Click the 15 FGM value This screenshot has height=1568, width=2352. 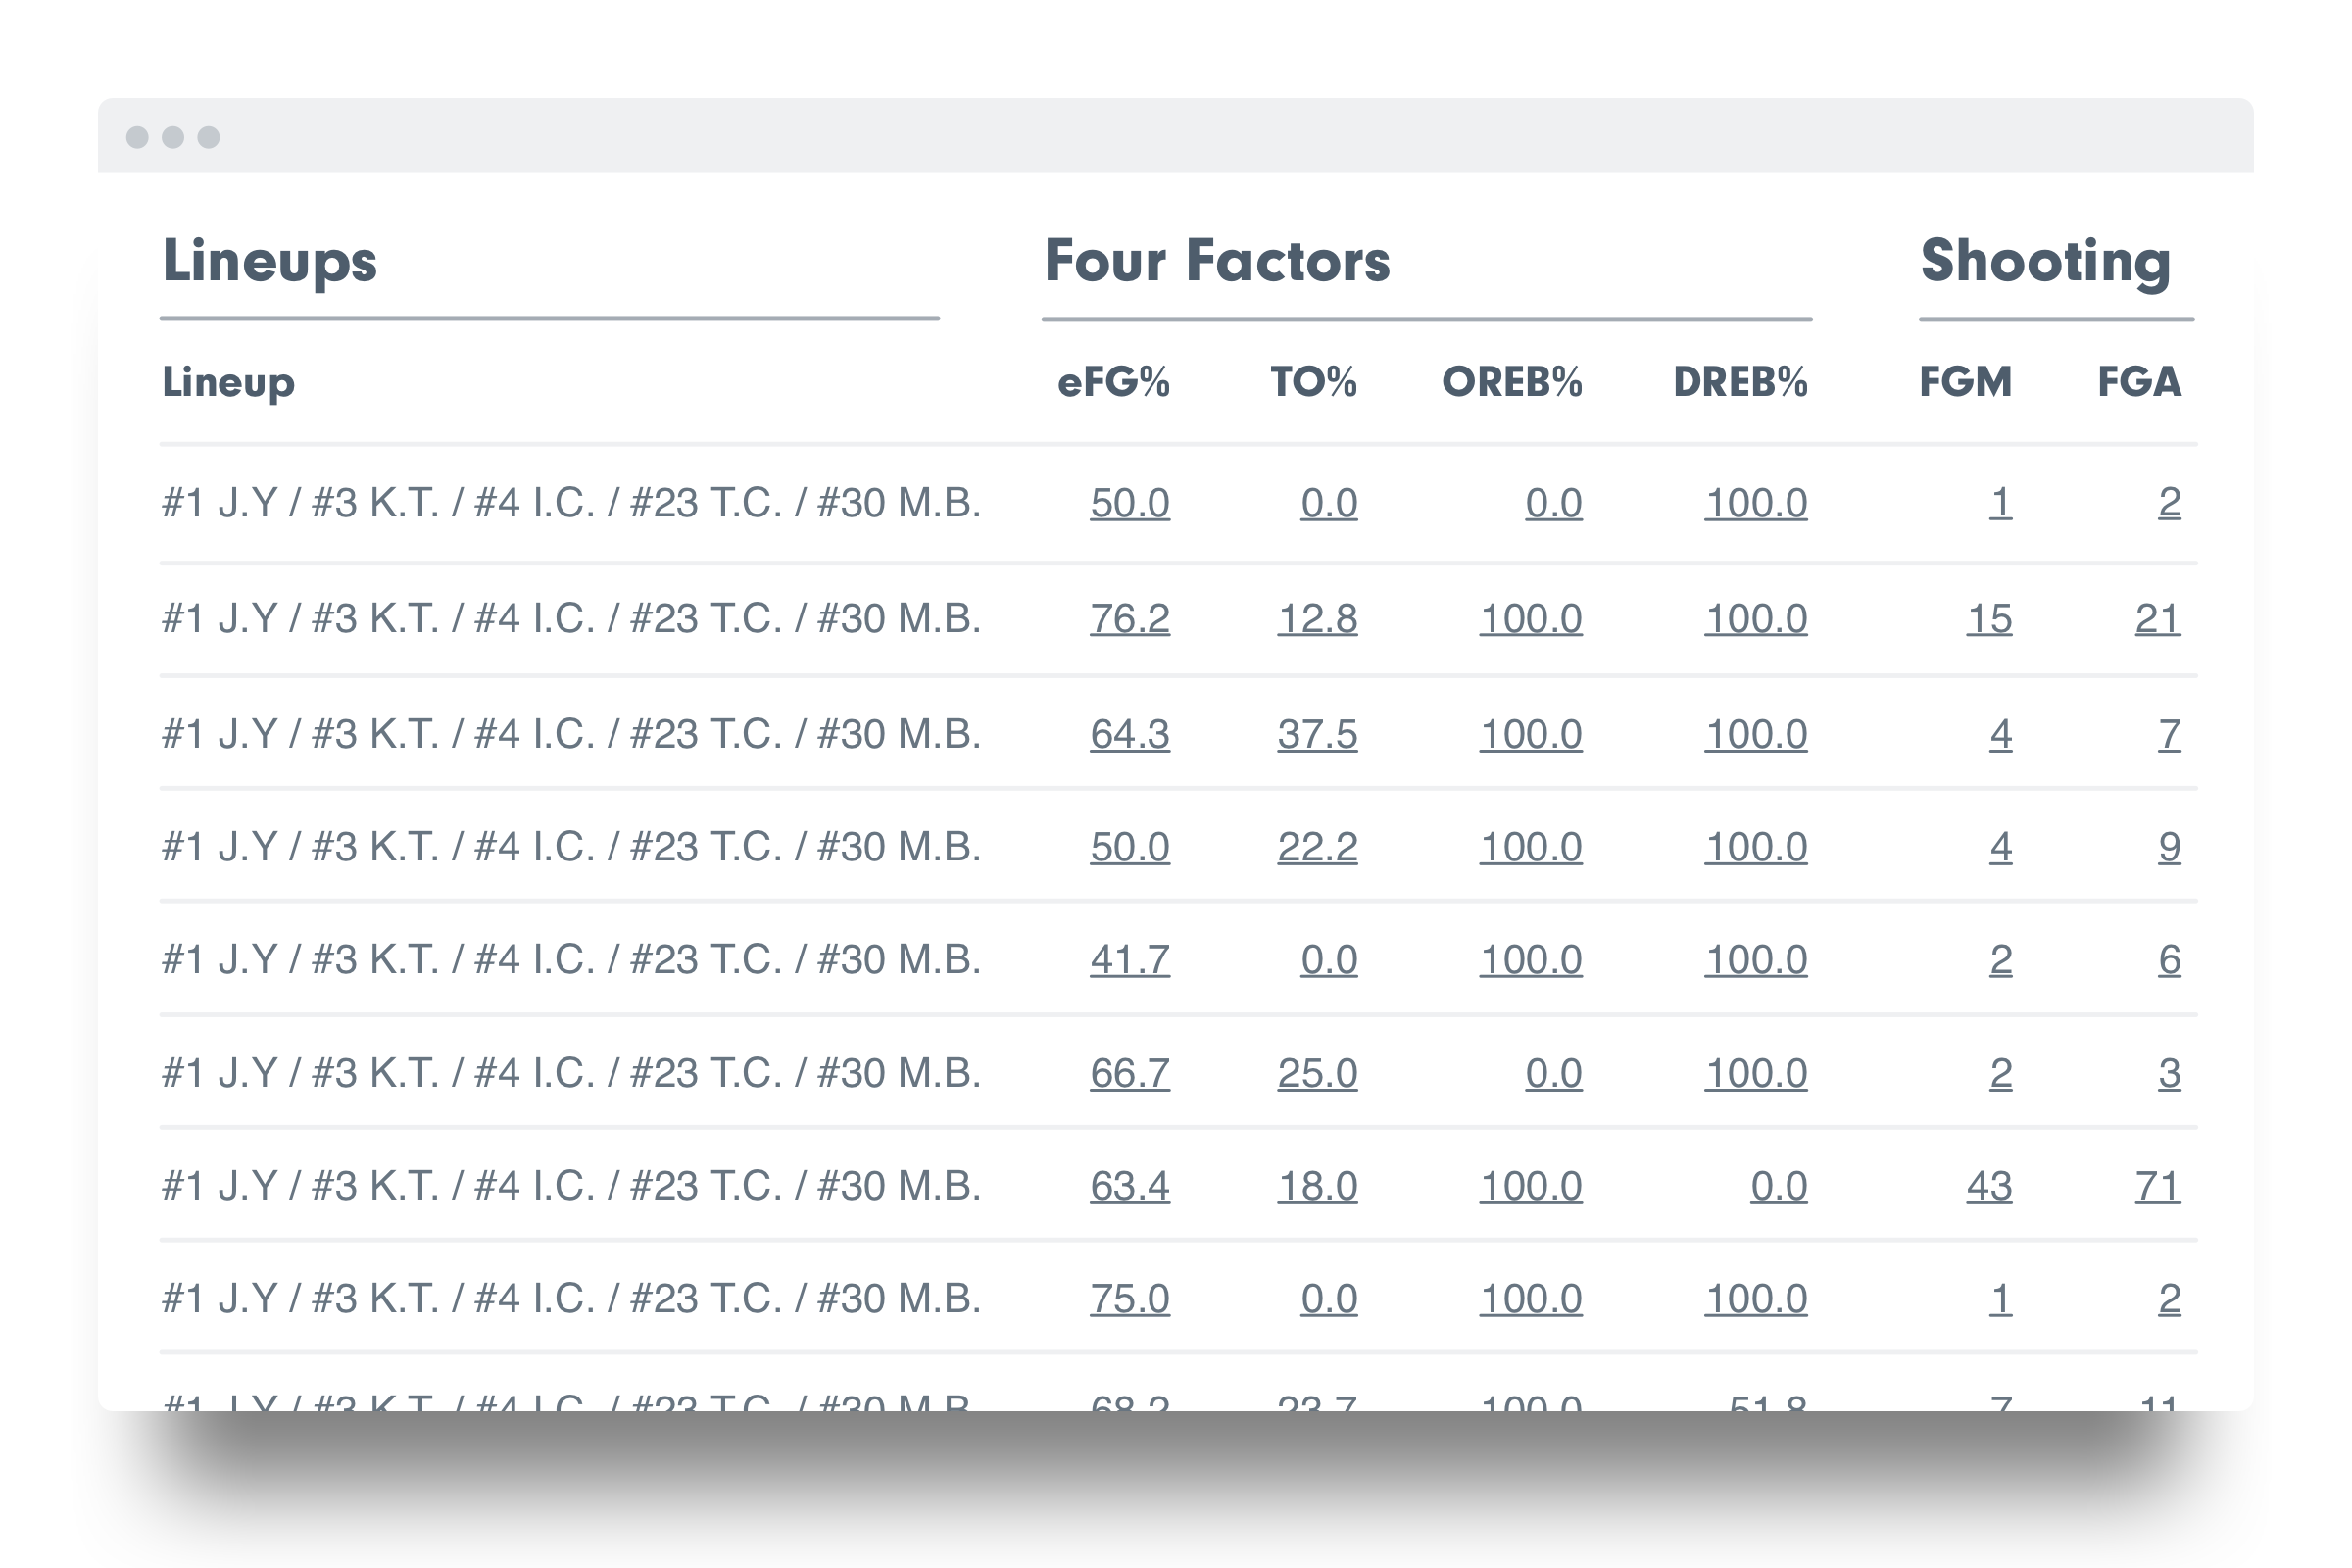coord(1989,619)
